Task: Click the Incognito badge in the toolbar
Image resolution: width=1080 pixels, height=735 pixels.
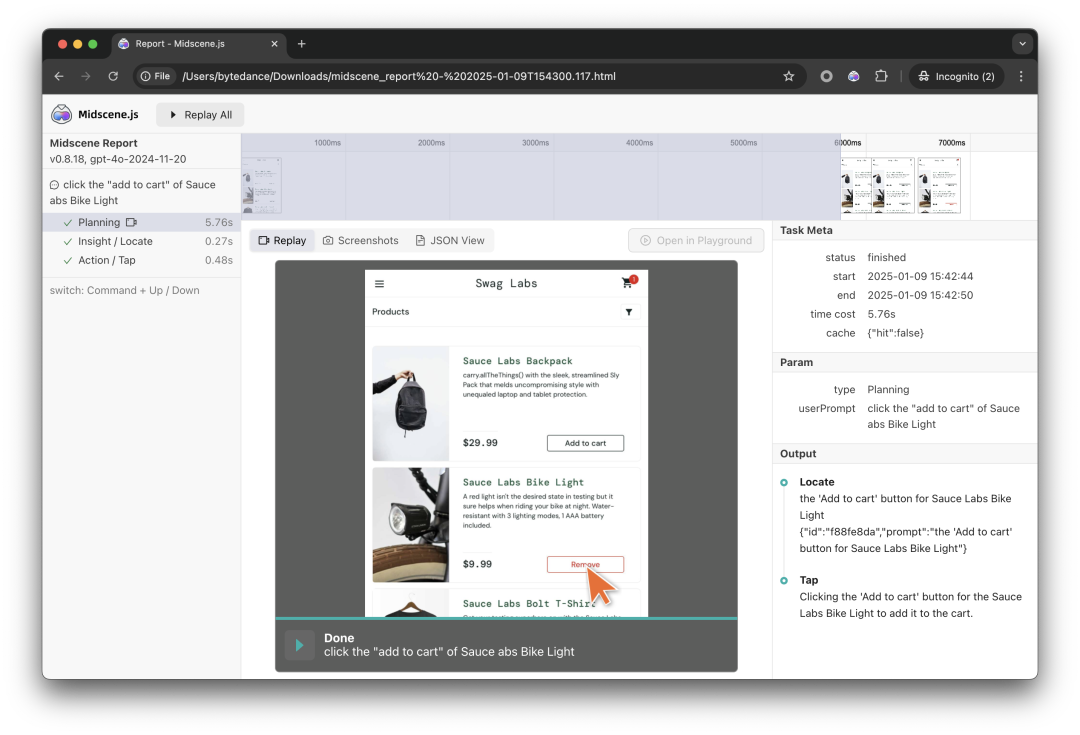Action: (956, 75)
